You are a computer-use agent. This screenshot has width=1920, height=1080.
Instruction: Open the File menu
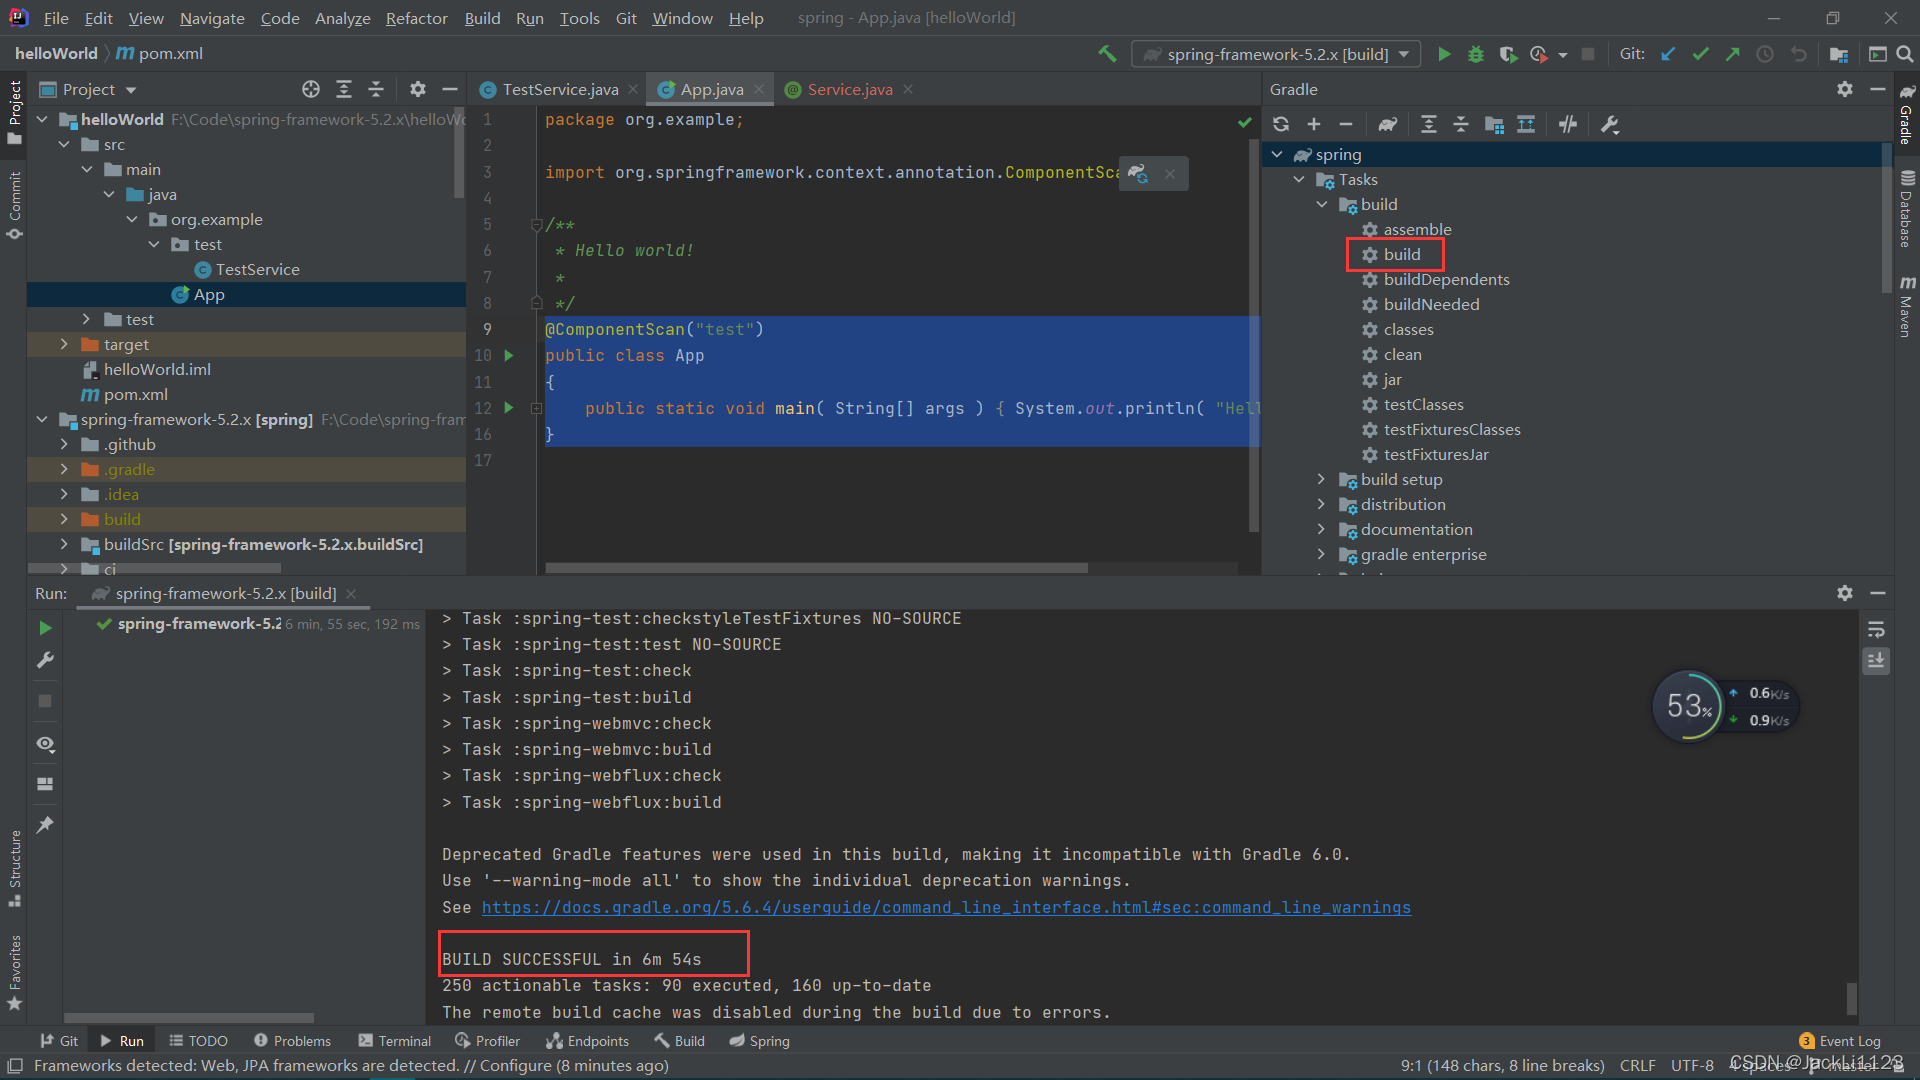[x=56, y=18]
